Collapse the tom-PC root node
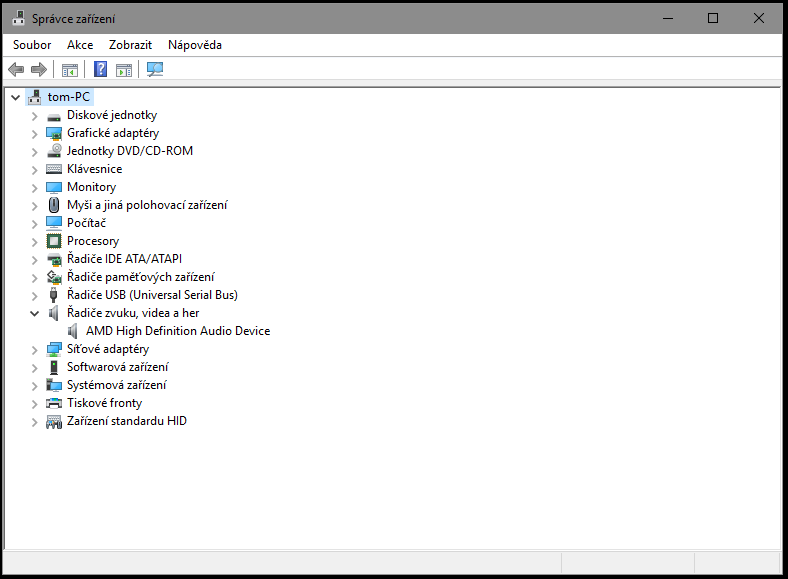The width and height of the screenshot is (788, 579). coord(16,98)
